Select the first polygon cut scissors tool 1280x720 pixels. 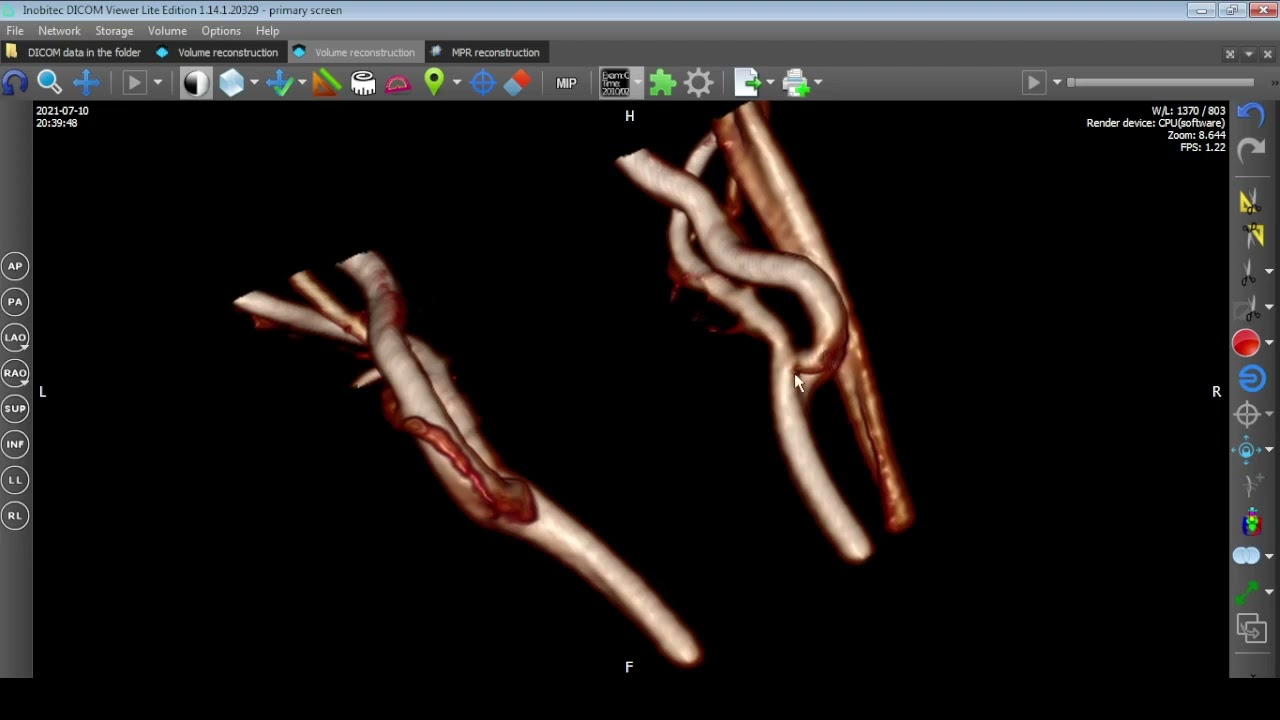coord(1251,202)
